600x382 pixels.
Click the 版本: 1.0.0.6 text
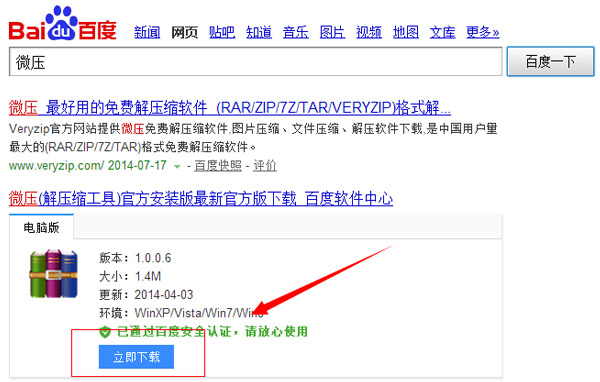coord(135,258)
